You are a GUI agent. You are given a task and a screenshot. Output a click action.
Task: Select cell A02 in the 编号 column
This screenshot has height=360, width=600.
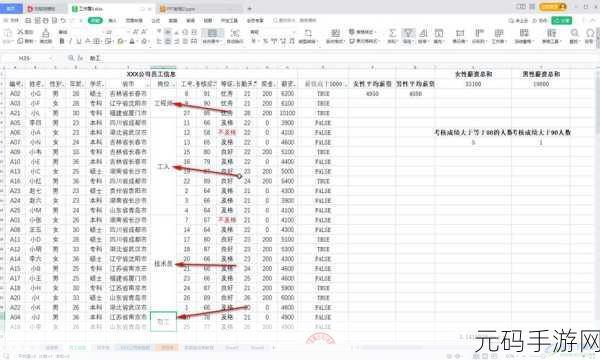[15, 94]
